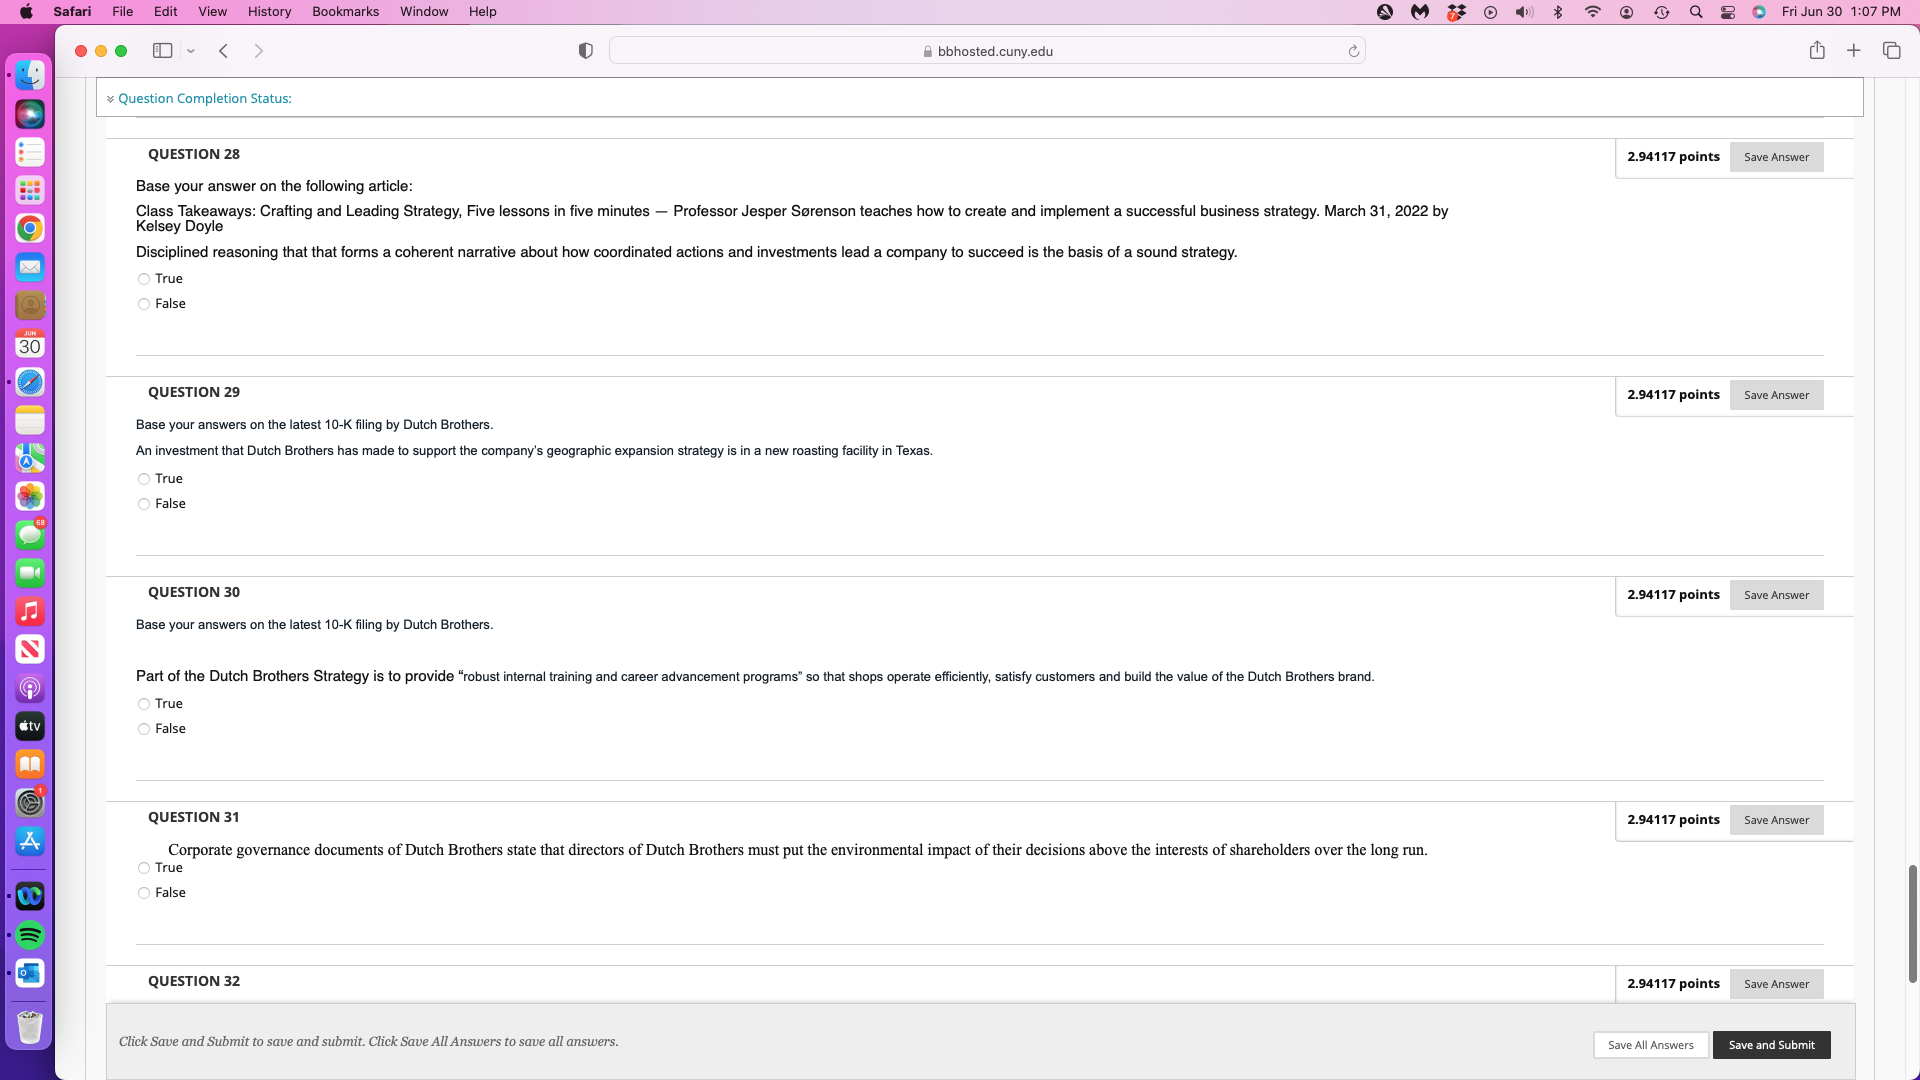Viewport: 1920px width, 1080px height.
Task: Click Save Answer for Question 29
Action: tap(1776, 395)
